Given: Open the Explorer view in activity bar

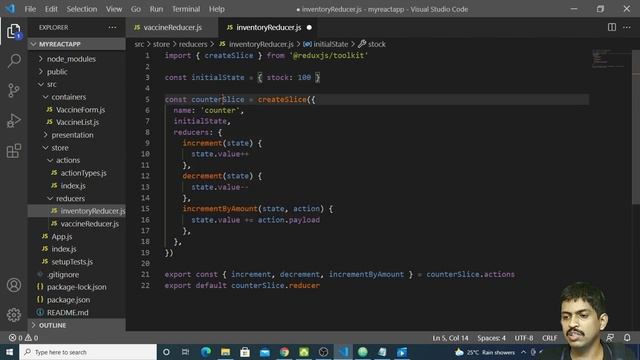Looking at the screenshot, I should coord(14,31).
